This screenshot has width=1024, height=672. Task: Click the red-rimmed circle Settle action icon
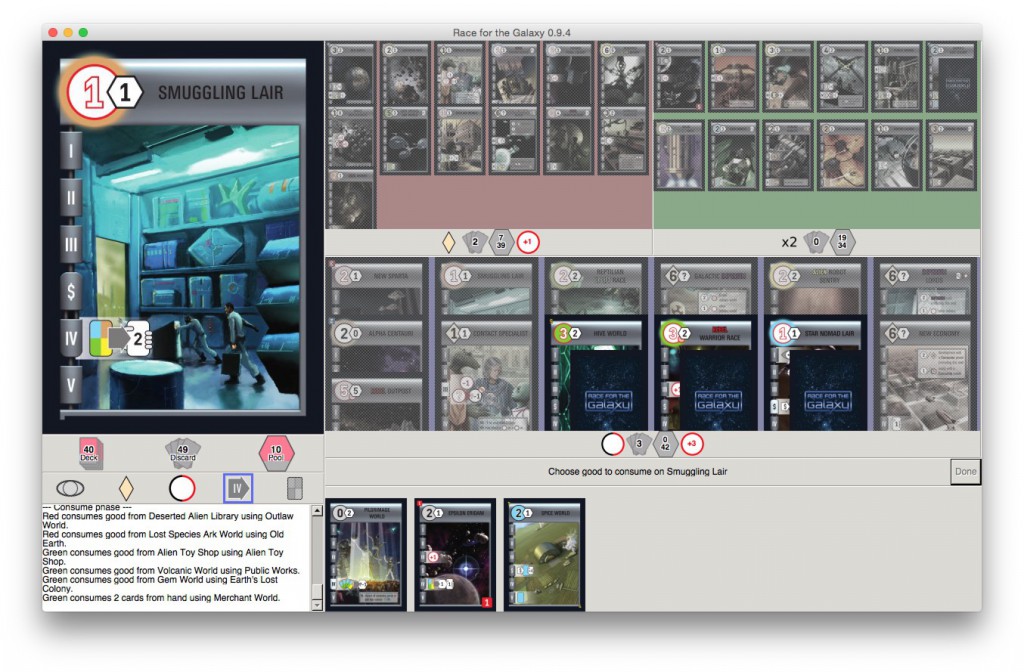tap(181, 488)
